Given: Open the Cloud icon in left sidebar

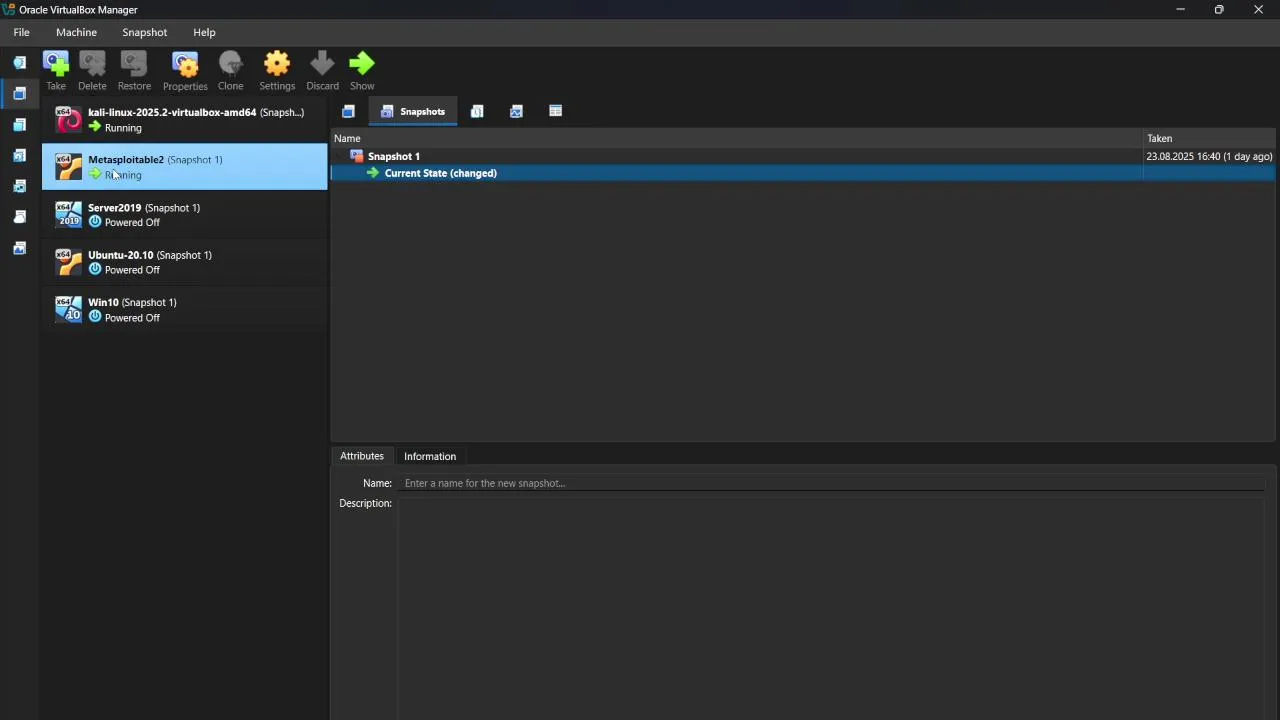Looking at the screenshot, I should click(19, 217).
